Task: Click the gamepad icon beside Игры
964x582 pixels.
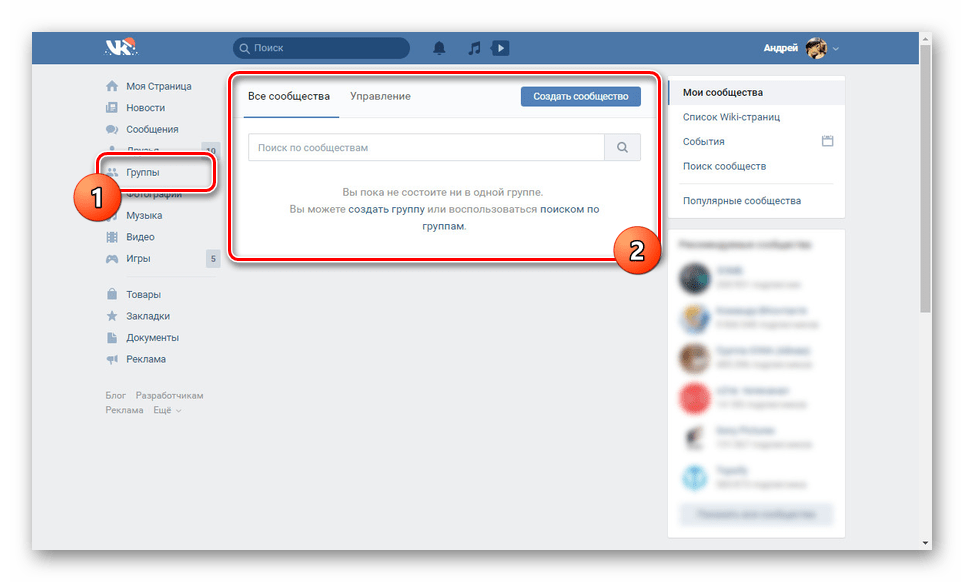Action: [x=111, y=259]
